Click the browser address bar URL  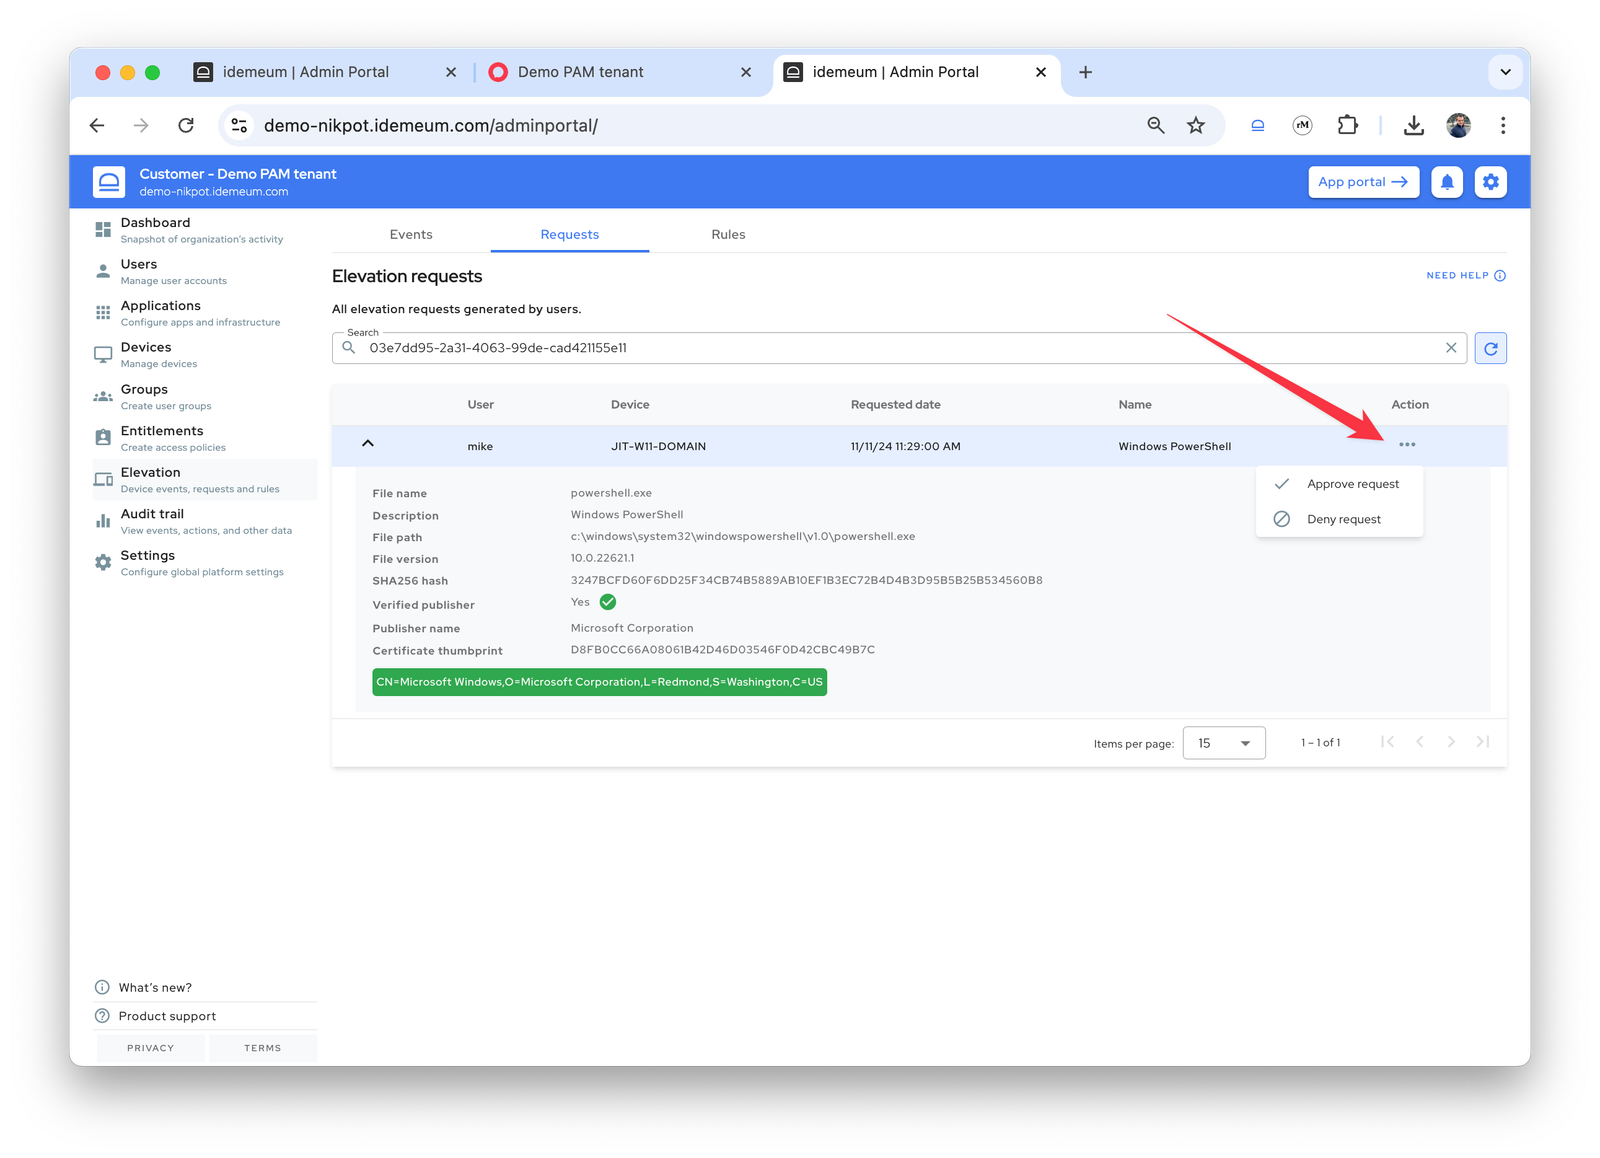click(431, 125)
